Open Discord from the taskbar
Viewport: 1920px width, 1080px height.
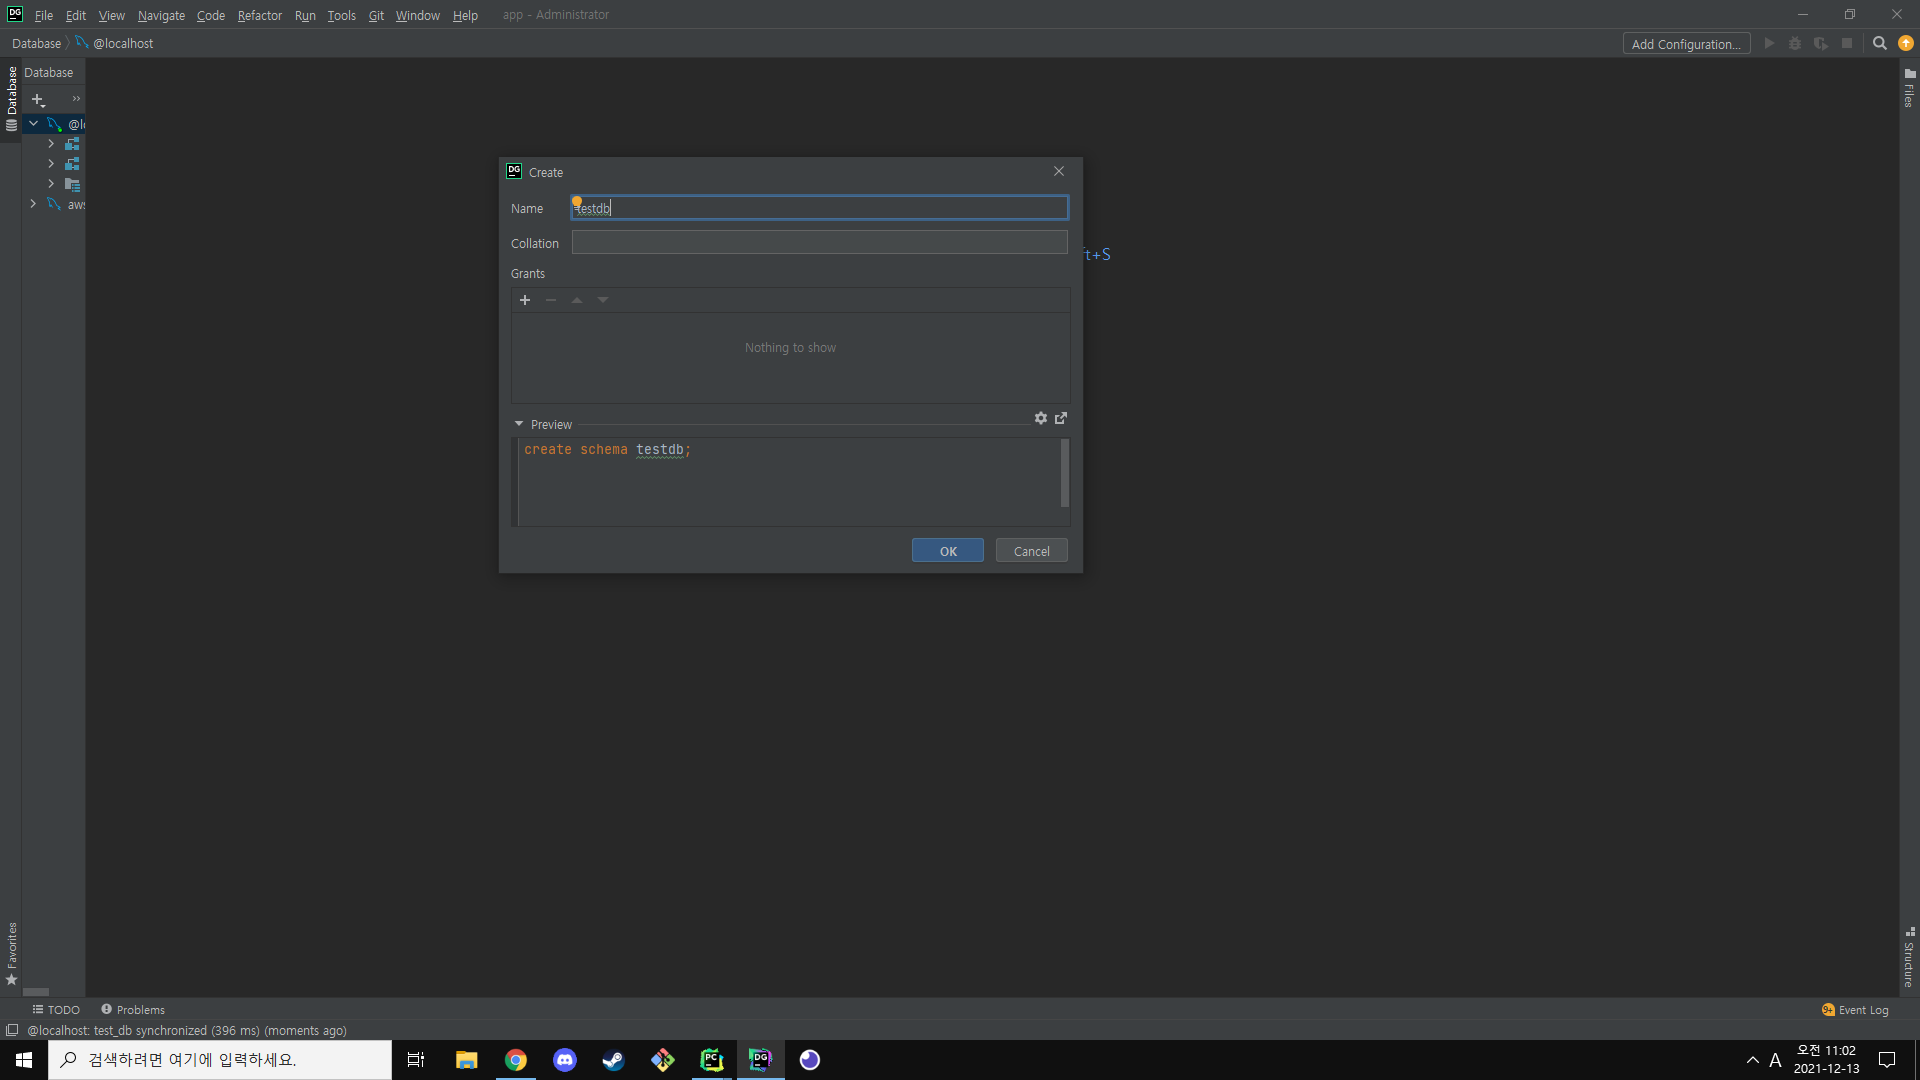point(564,1060)
